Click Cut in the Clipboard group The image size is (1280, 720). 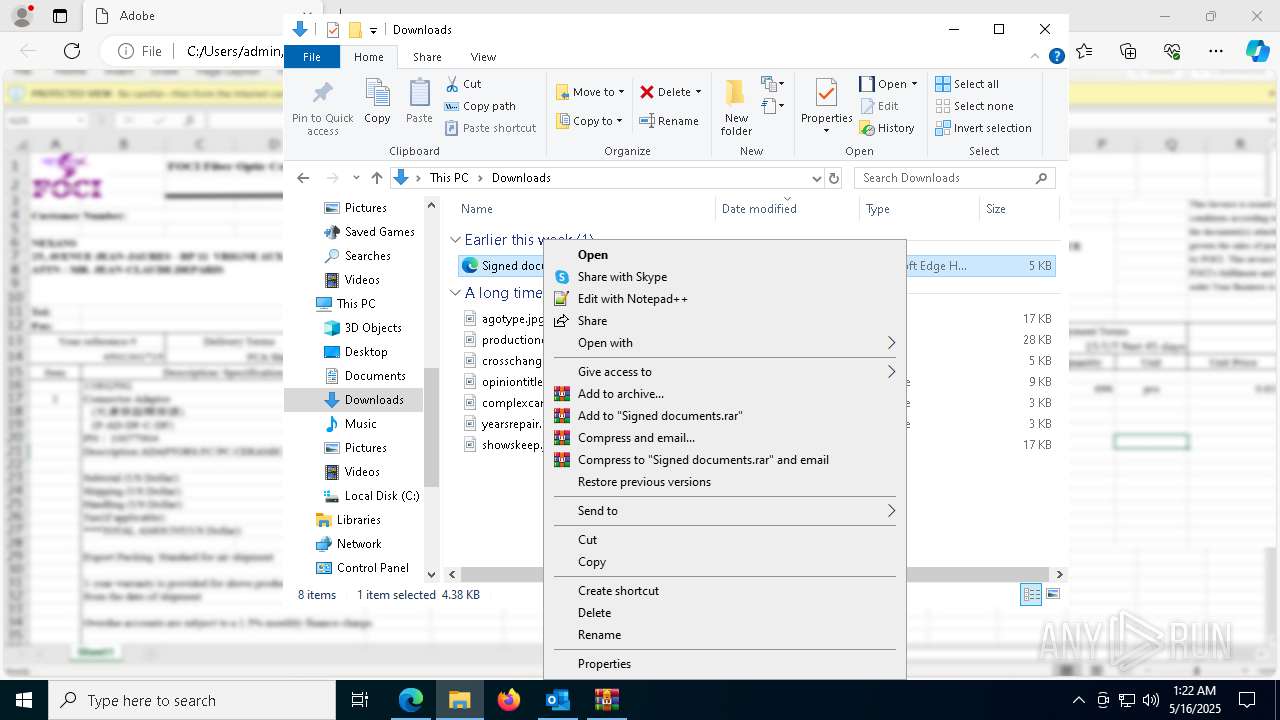(463, 84)
